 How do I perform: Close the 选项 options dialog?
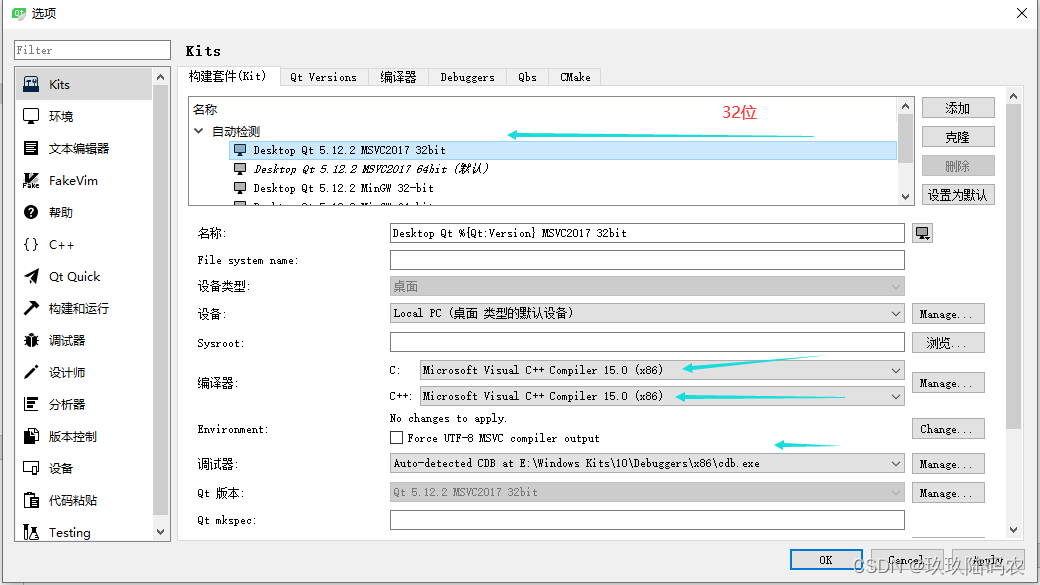(x=1022, y=13)
